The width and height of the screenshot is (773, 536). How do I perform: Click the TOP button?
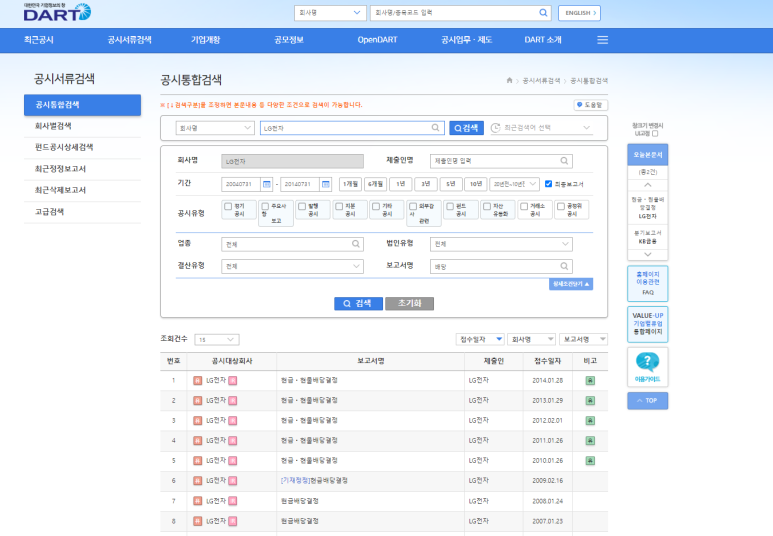(x=647, y=400)
